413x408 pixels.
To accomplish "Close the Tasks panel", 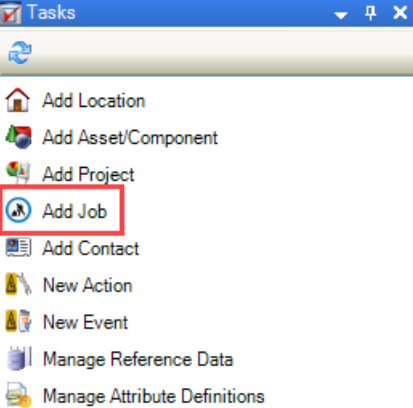I will pos(400,13).
